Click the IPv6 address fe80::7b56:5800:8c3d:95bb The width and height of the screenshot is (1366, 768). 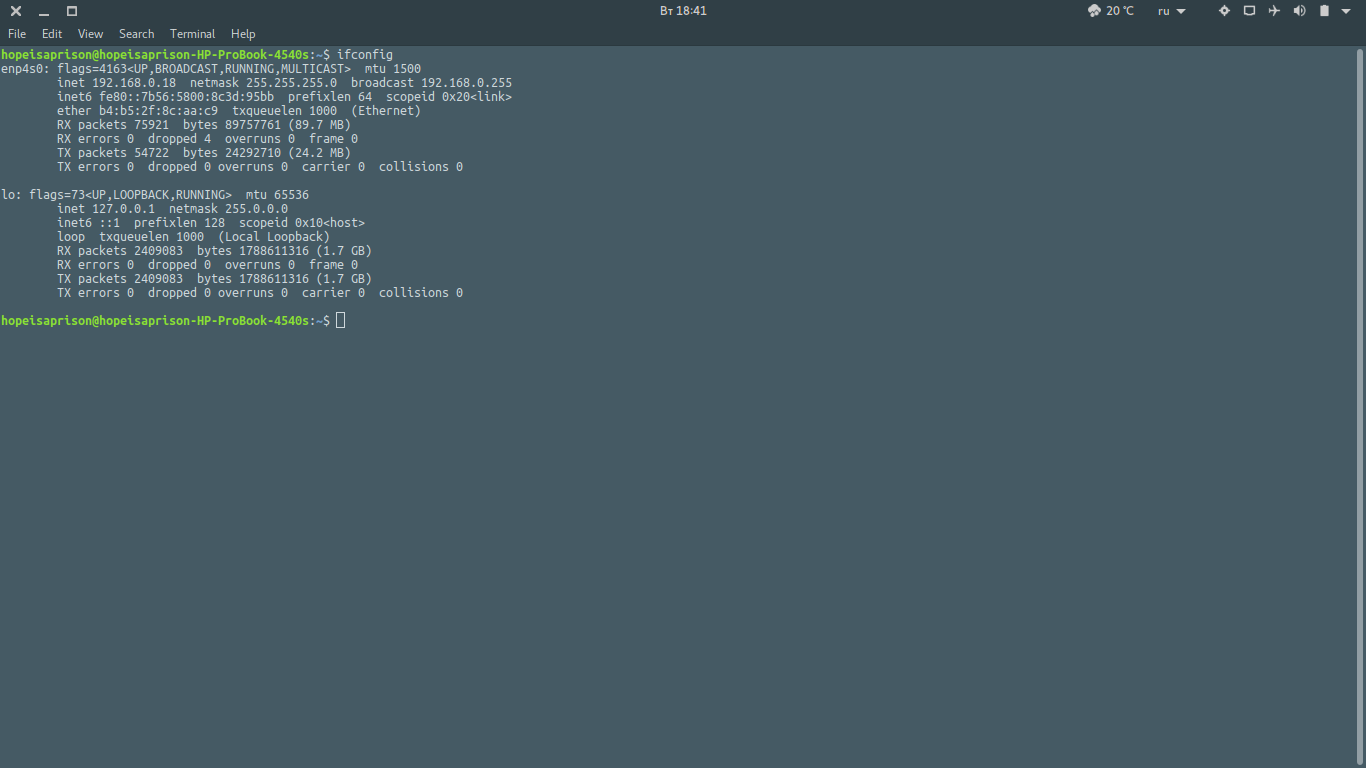tap(187, 96)
